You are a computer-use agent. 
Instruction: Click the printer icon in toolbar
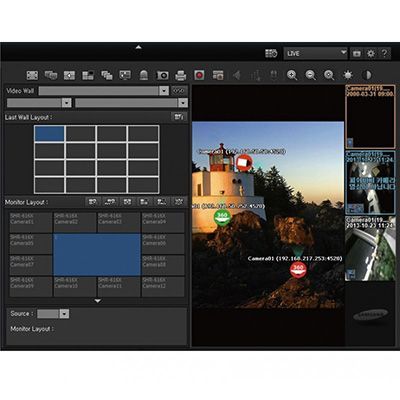pyautogui.click(x=181, y=75)
